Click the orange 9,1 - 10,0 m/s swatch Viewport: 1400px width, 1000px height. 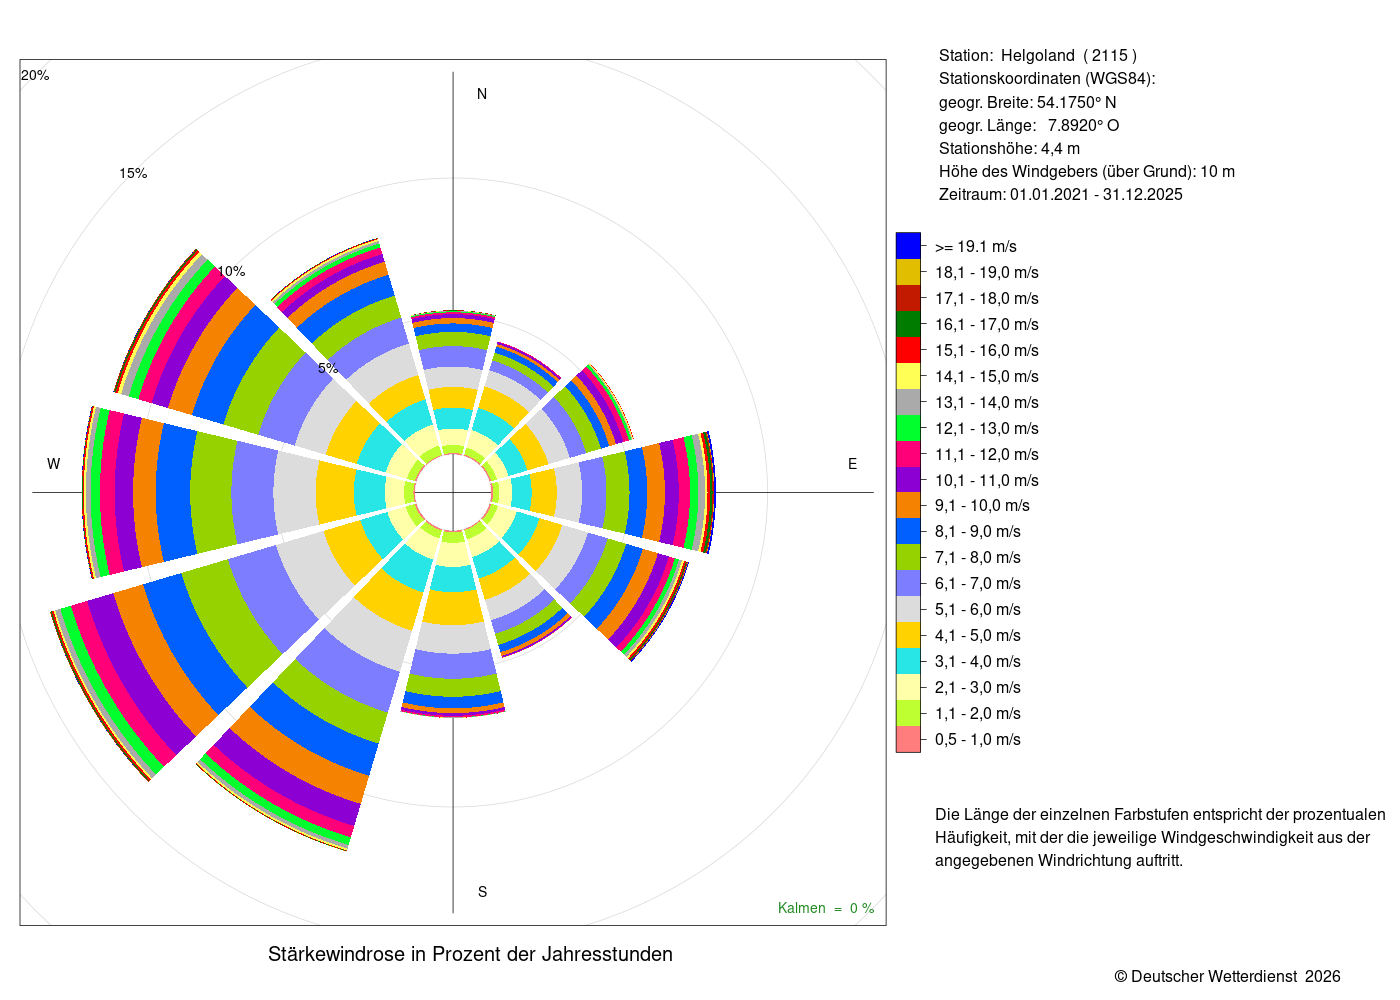[908, 505]
